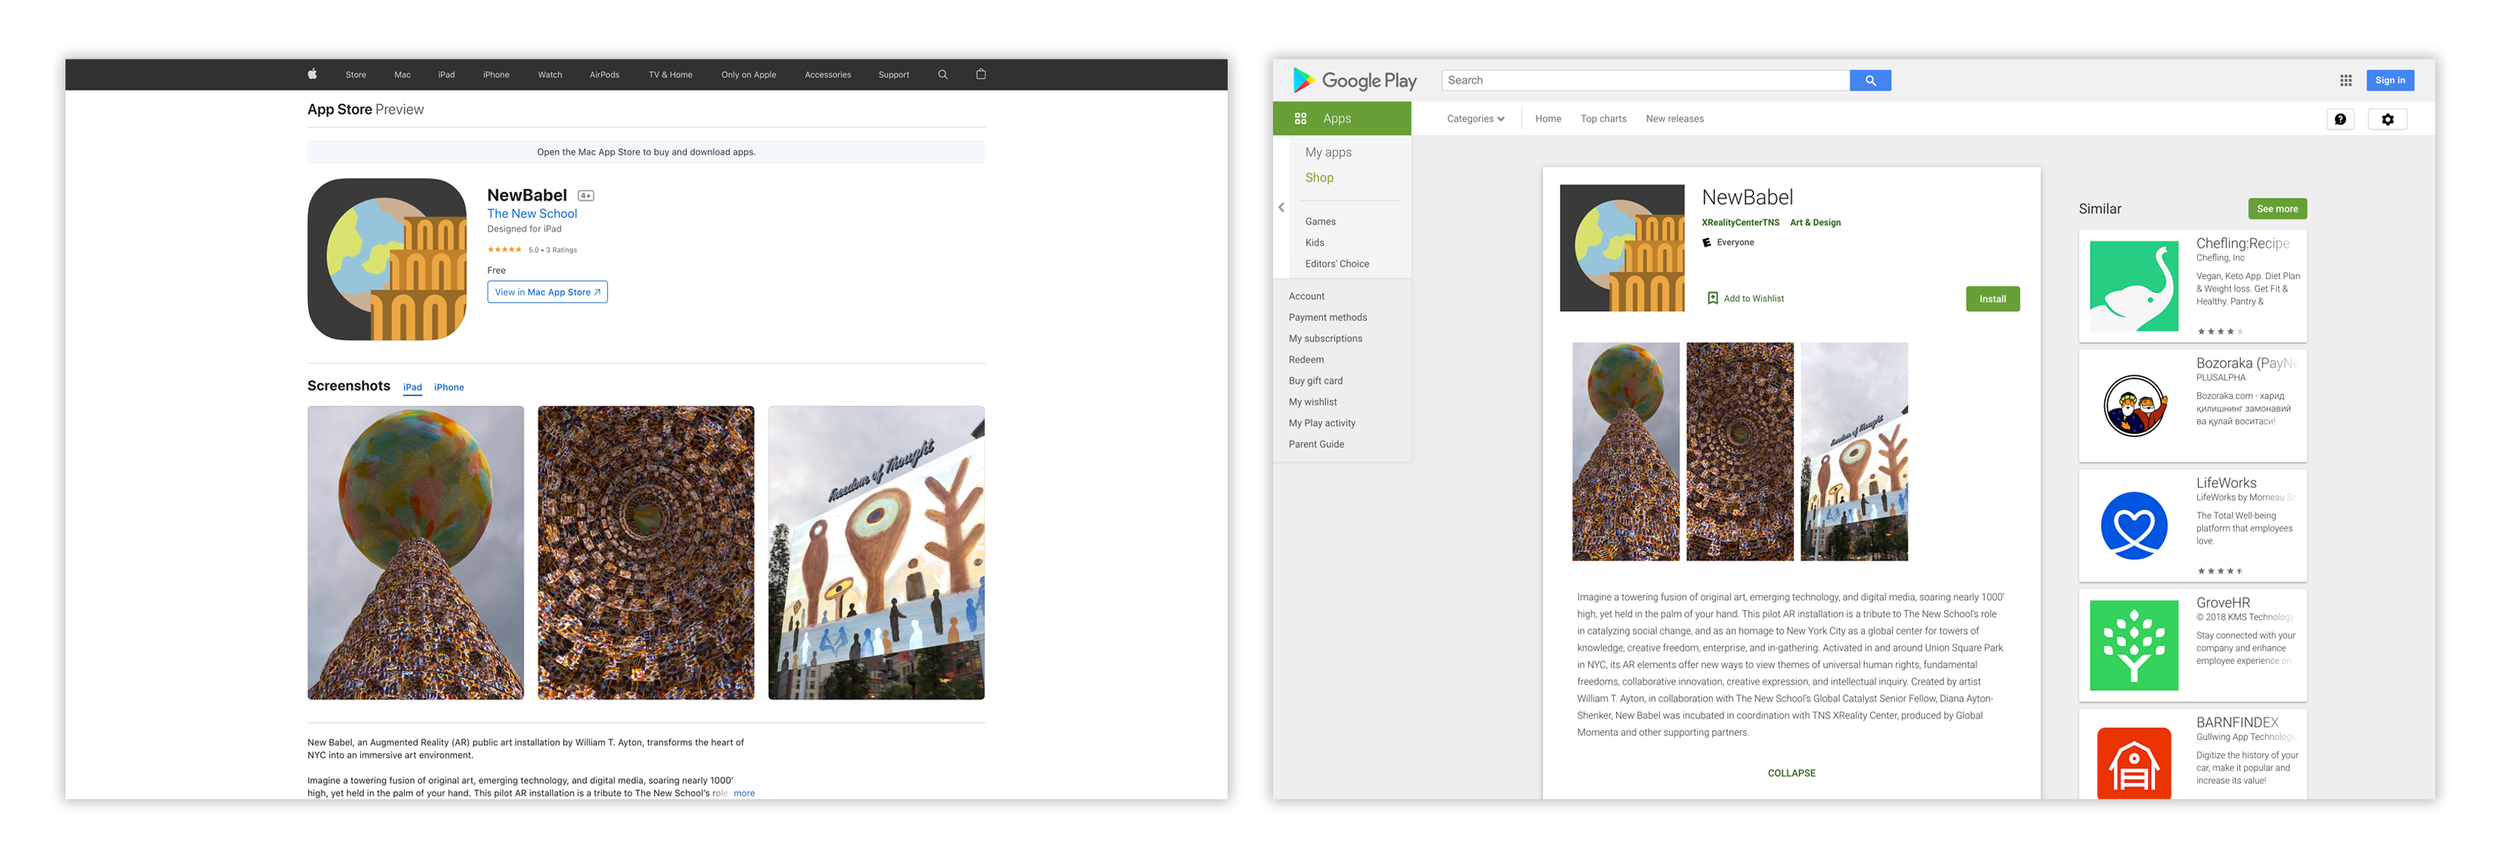
Task: Click the blue search magnifier button in Google Play
Action: (1870, 80)
